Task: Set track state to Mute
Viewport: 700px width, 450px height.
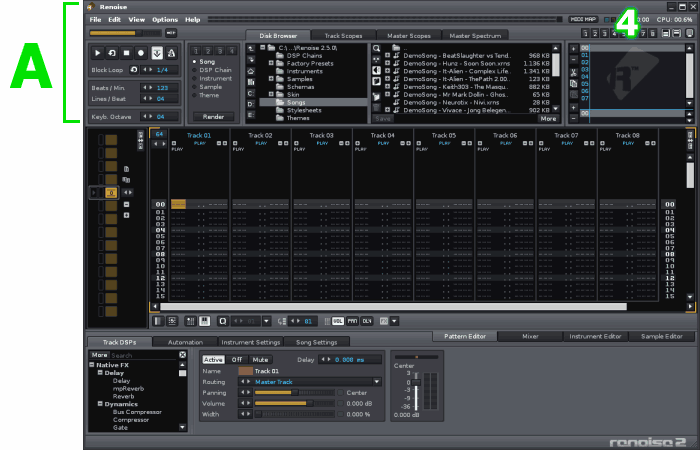Action: 260,360
